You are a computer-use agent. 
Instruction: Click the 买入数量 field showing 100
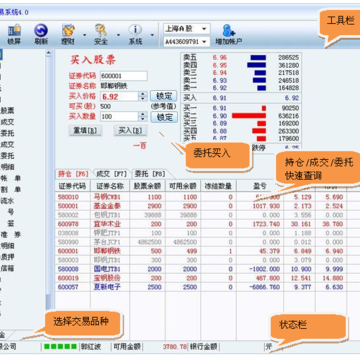pos(119,117)
